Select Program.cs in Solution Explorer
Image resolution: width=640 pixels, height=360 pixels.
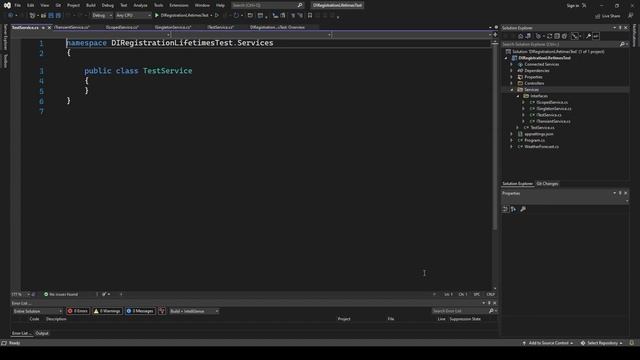[x=534, y=140]
